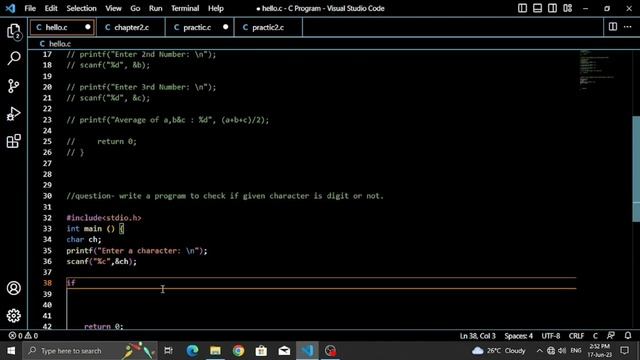Open the Source Control view
This screenshot has width=640, height=360.
click(13, 86)
